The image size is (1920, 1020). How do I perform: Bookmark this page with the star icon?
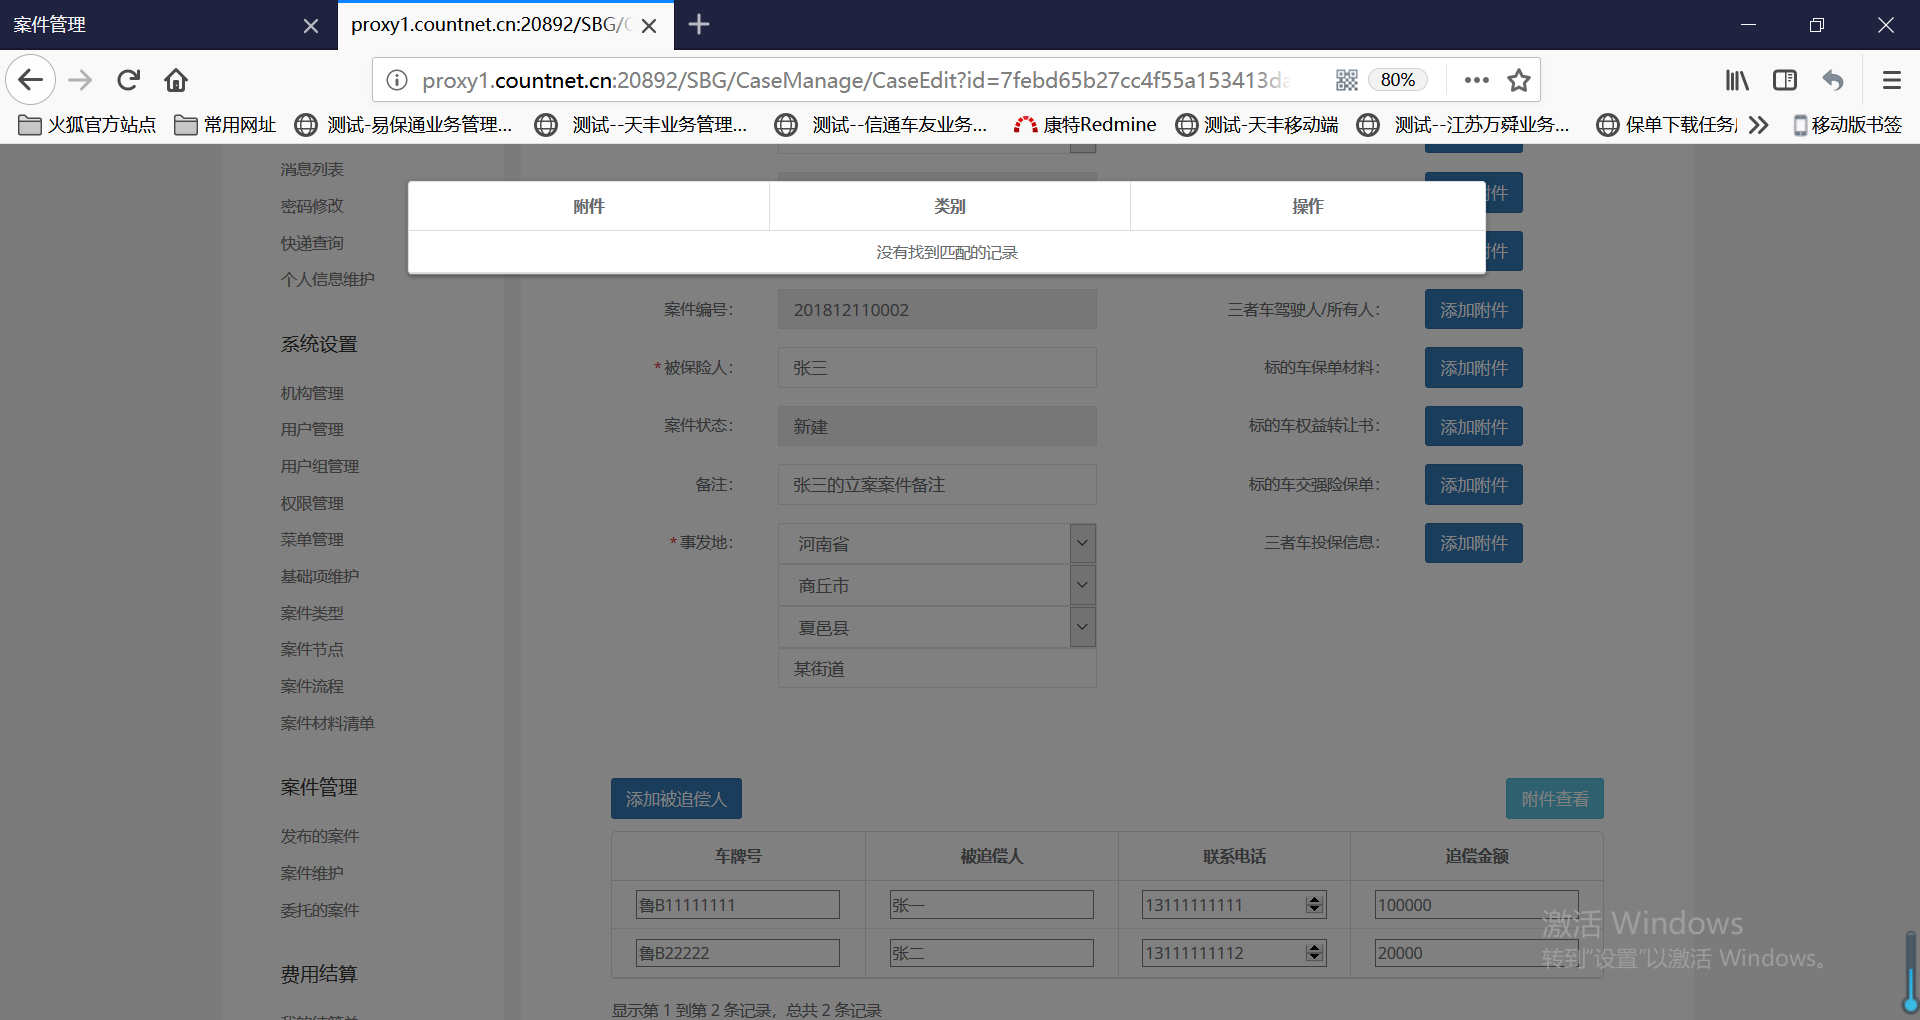[x=1519, y=80]
